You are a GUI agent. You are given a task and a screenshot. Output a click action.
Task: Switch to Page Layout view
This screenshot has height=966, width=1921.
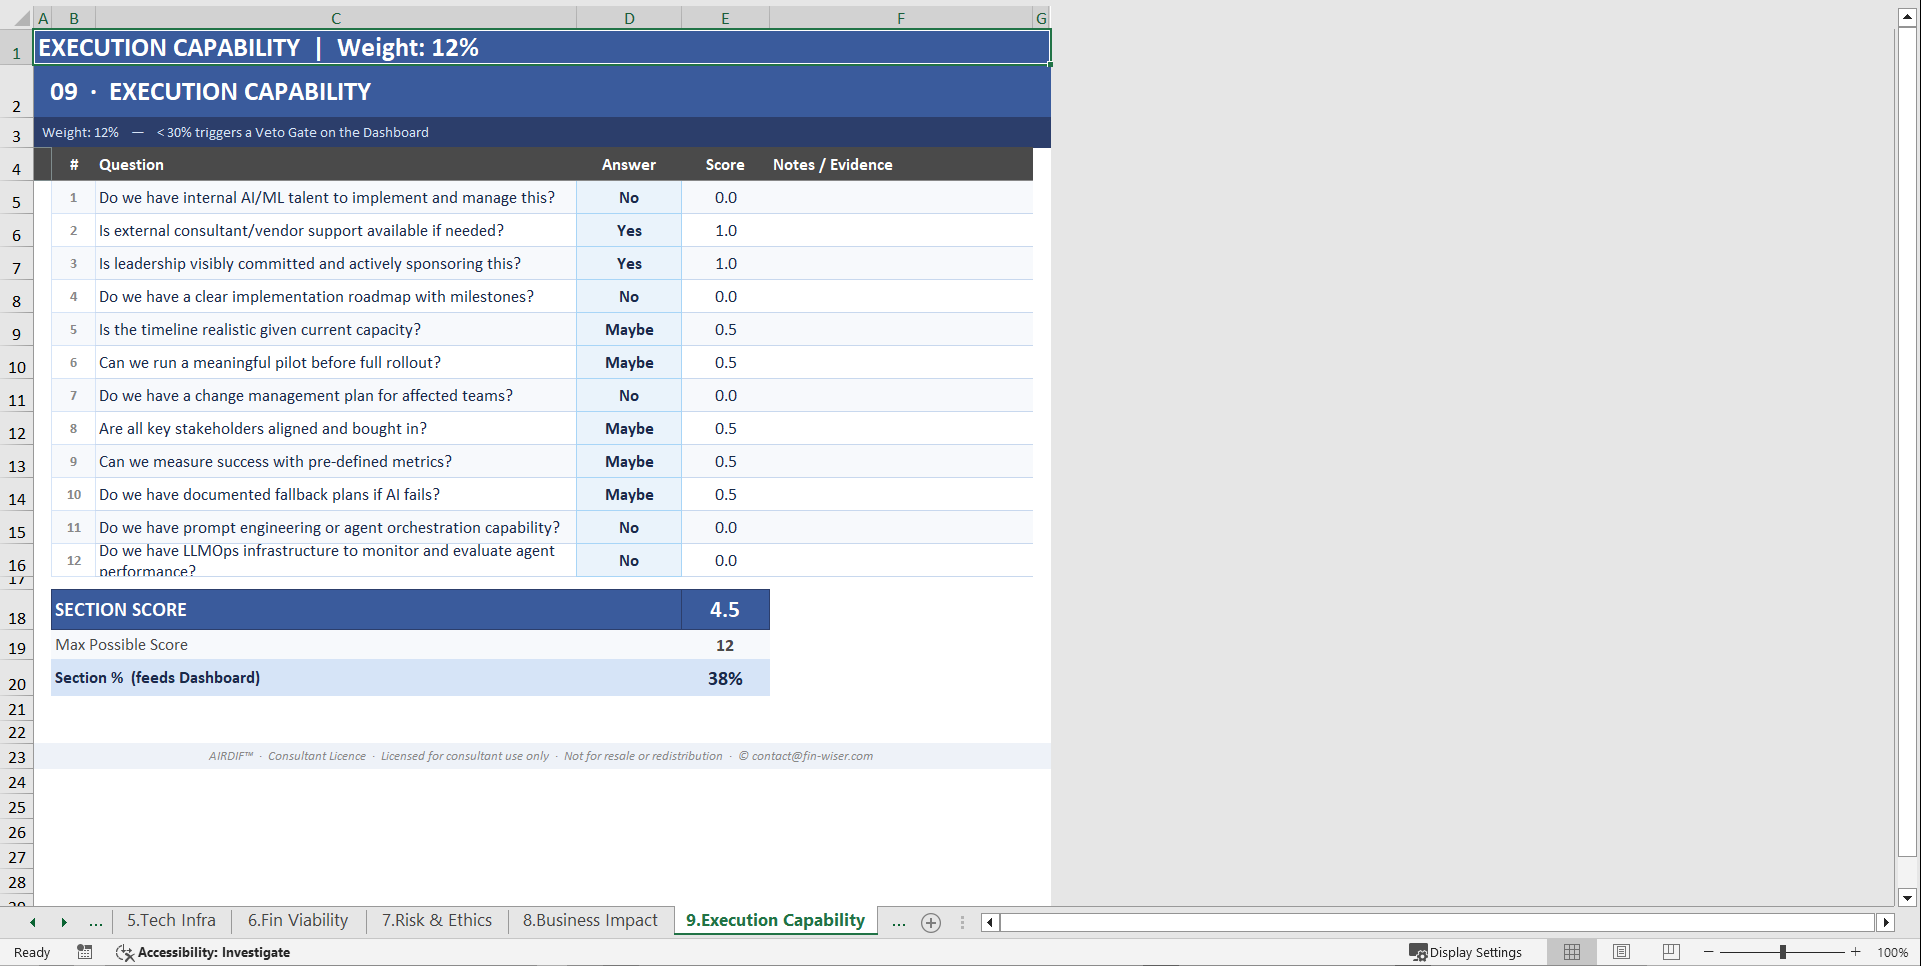[x=1622, y=952]
